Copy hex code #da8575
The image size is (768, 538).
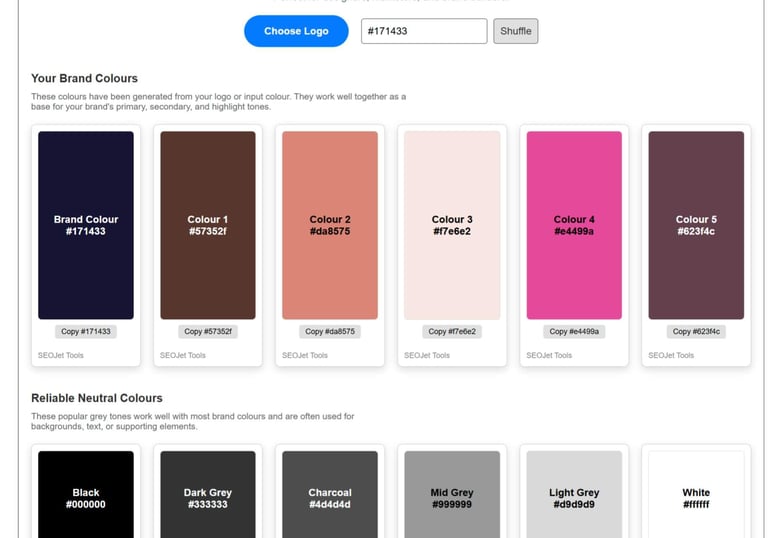330,332
